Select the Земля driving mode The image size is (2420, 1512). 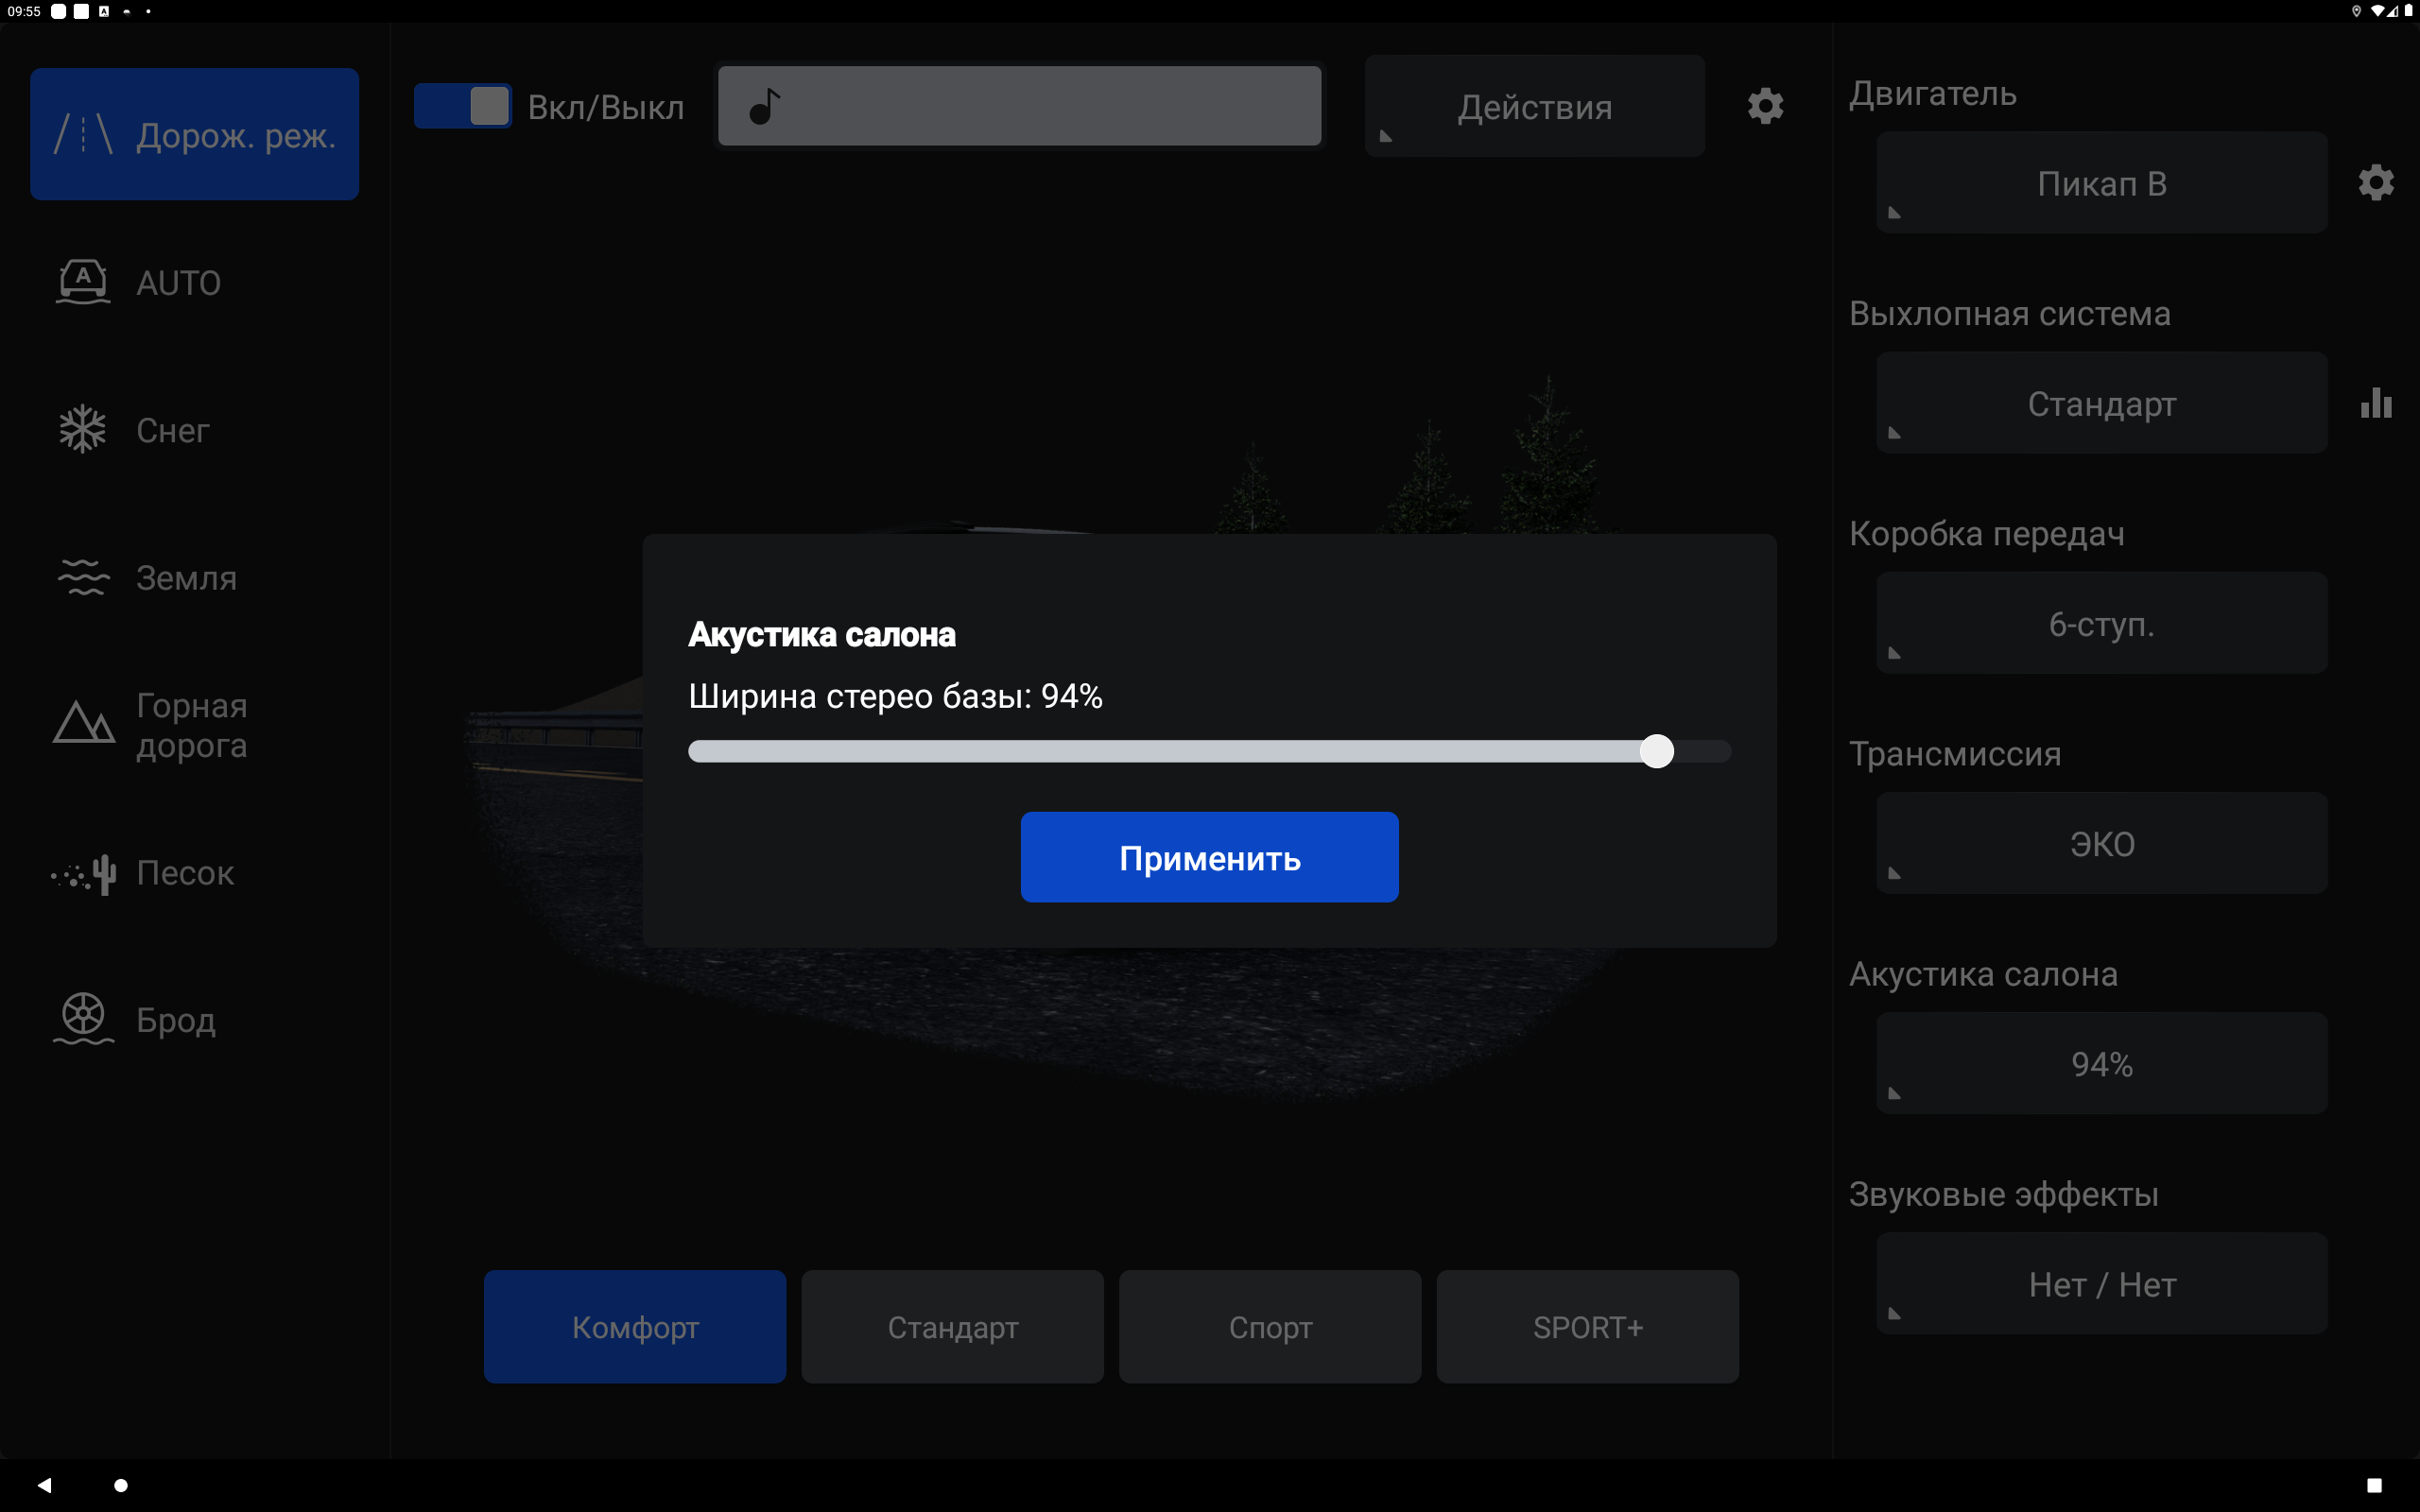click(194, 577)
